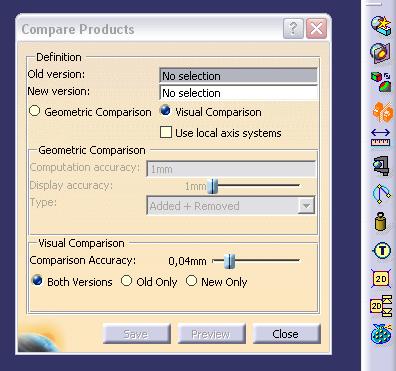396x371 pixels.
Task: Enable Use local axis systems checkbox
Action: (166, 132)
